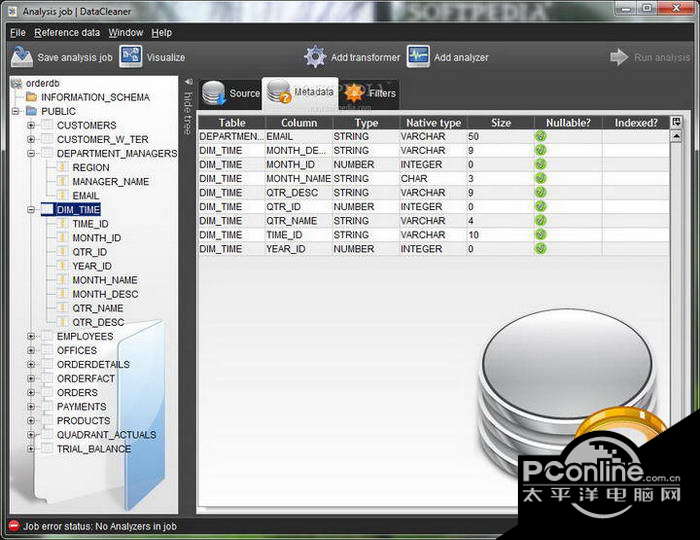Screen dimensions: 700x540
Task: Open the Window menu
Action: point(125,33)
